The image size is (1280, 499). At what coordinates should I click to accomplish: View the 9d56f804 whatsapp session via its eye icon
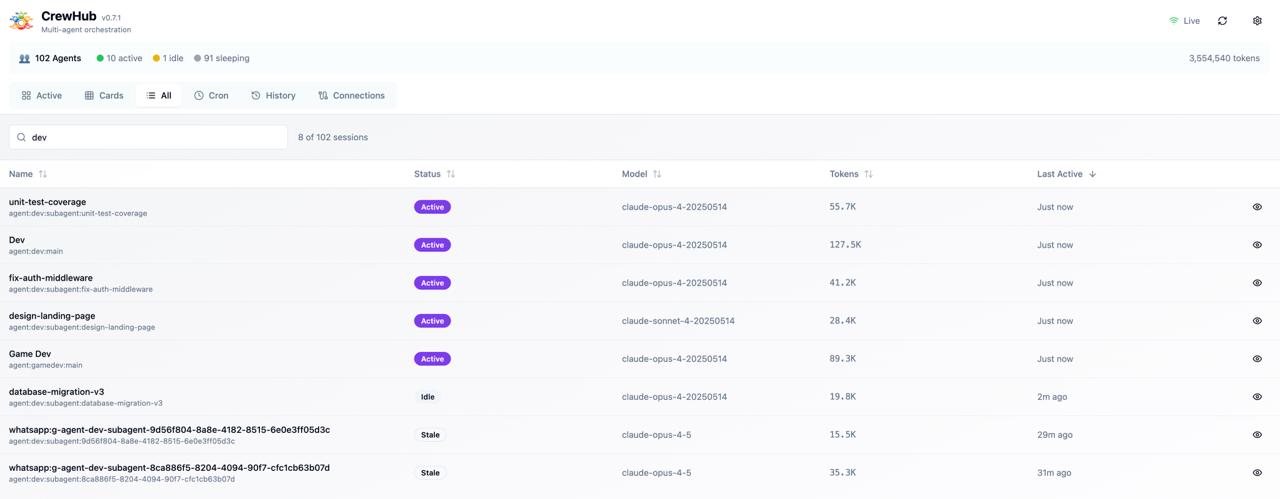point(1257,435)
